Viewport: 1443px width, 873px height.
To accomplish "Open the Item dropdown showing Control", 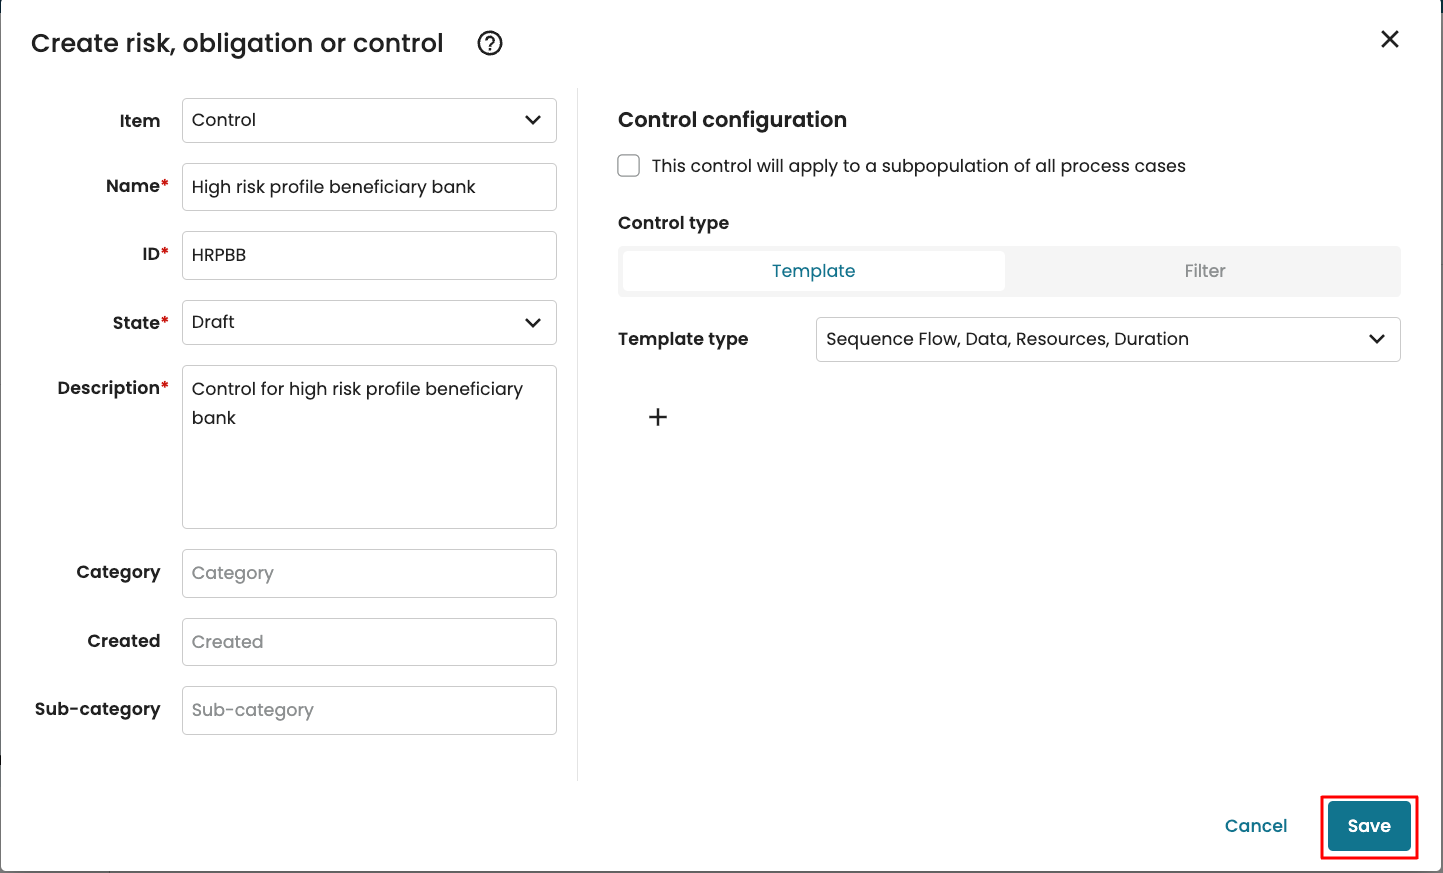I will coord(368,120).
